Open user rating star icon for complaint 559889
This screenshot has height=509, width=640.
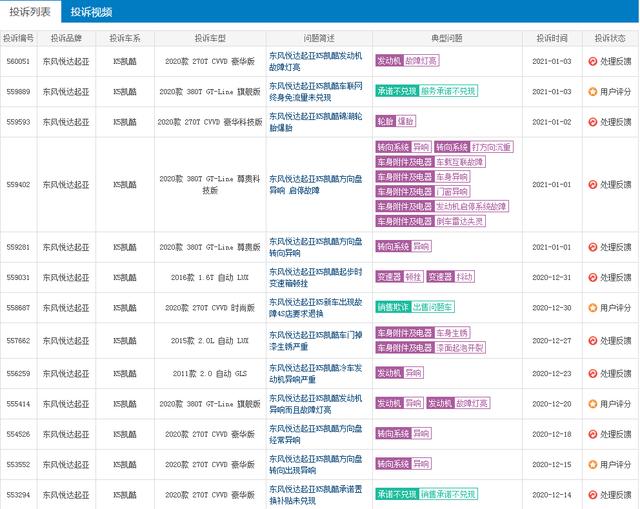[x=593, y=91]
